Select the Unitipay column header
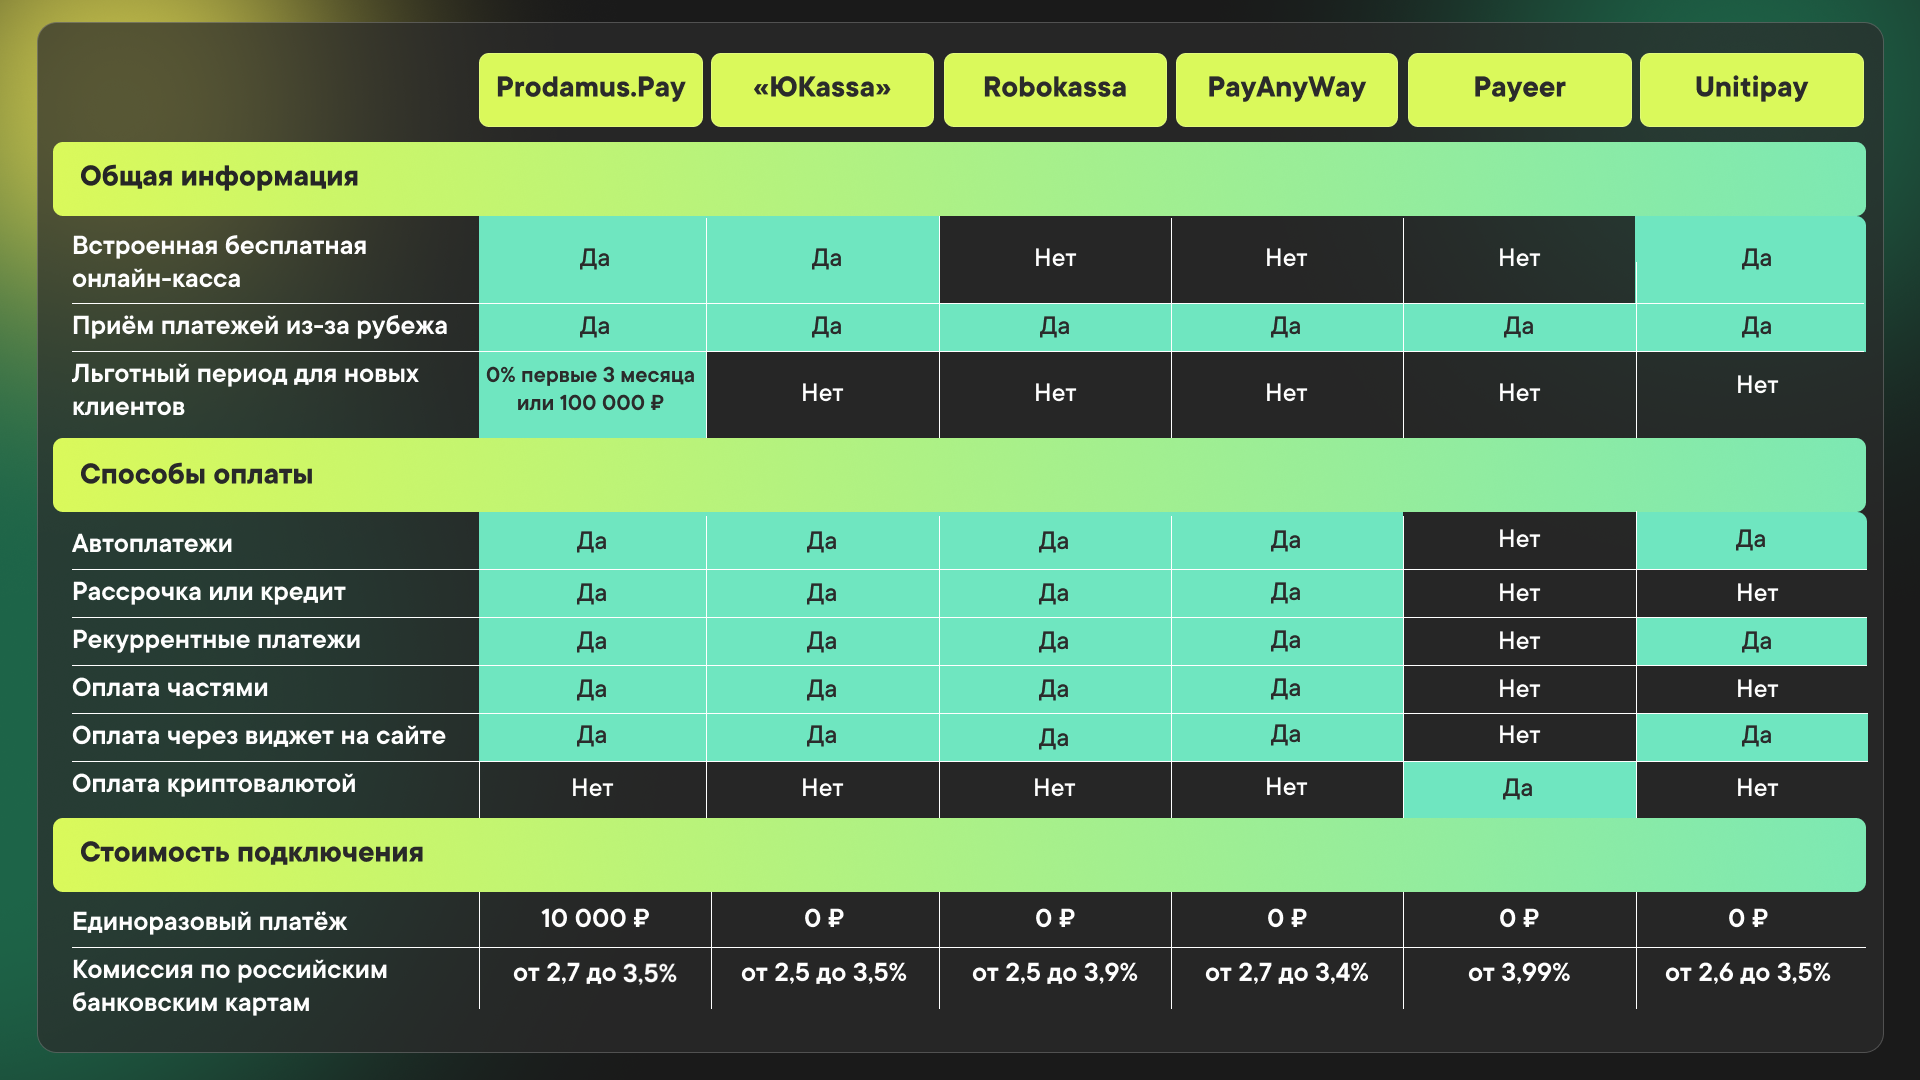 tap(1751, 89)
